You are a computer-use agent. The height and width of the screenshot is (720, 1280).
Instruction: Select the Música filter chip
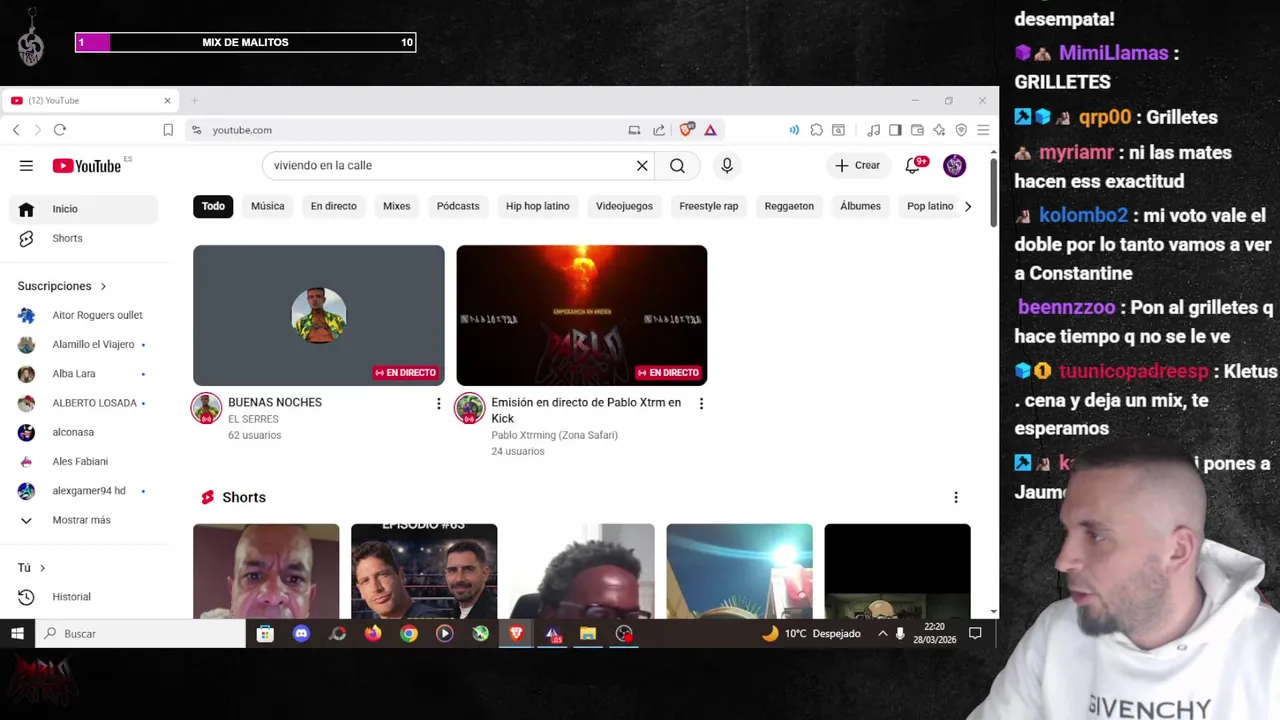pyautogui.click(x=267, y=206)
